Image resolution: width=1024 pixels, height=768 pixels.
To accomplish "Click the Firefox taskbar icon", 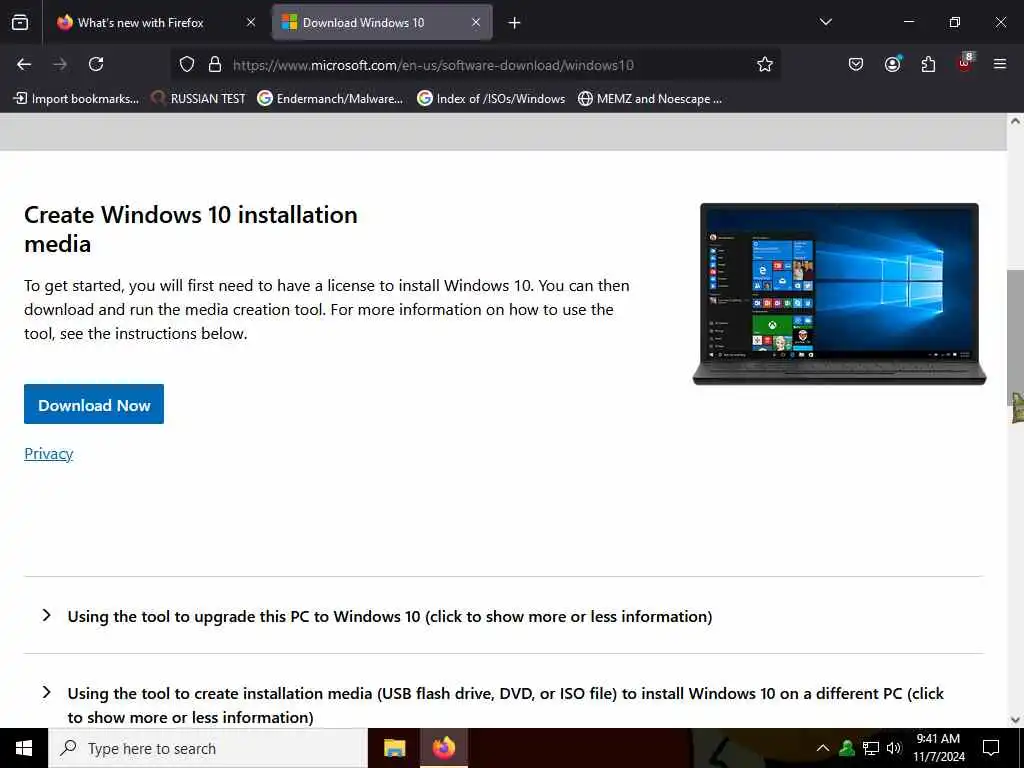I will point(443,748).
